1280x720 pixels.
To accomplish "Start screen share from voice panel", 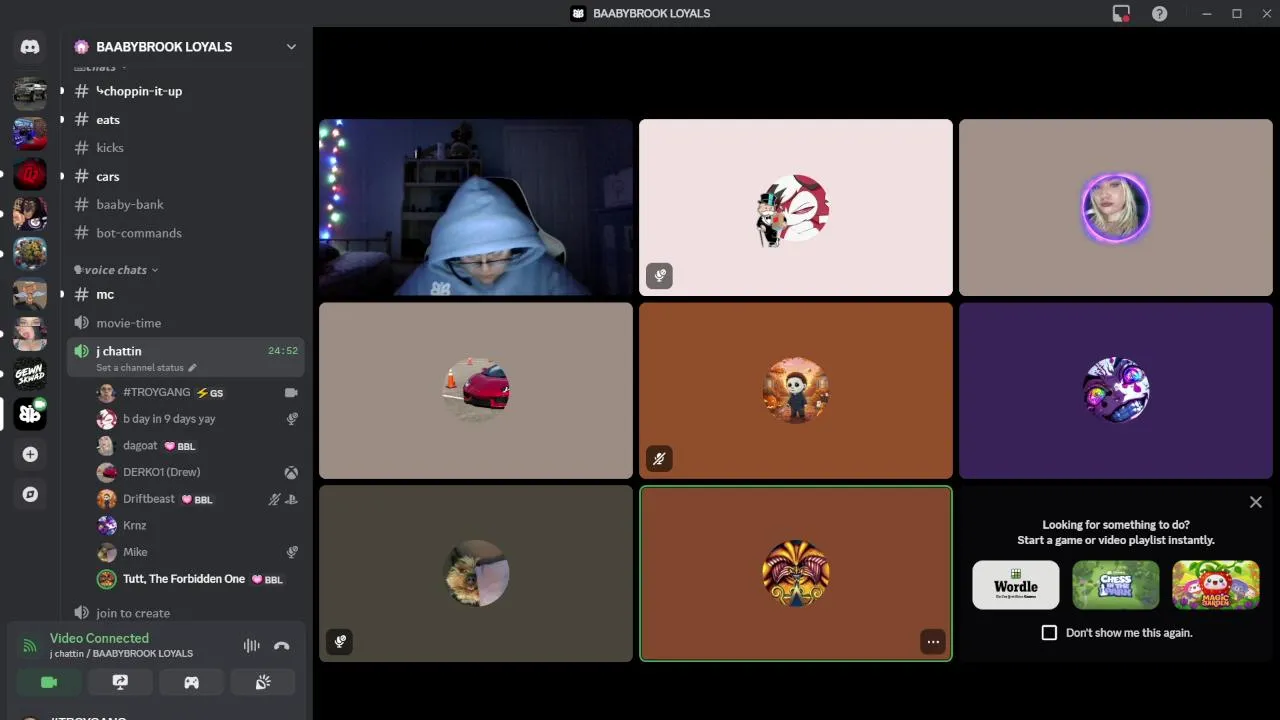I will 120,682.
